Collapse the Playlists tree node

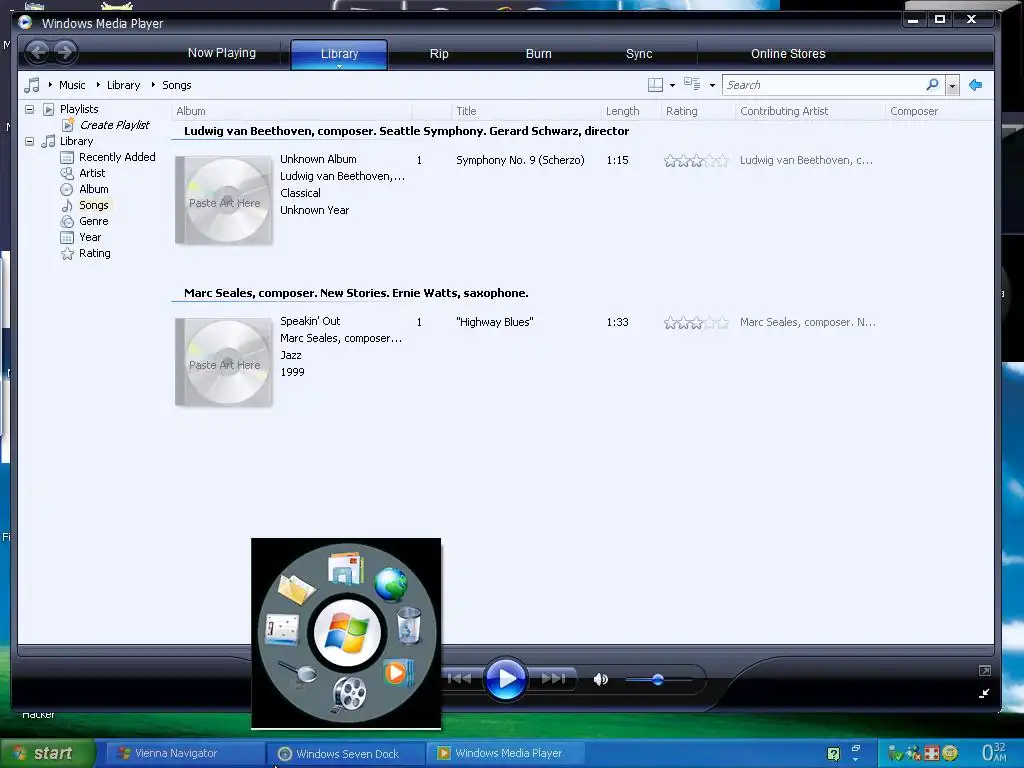coord(29,109)
